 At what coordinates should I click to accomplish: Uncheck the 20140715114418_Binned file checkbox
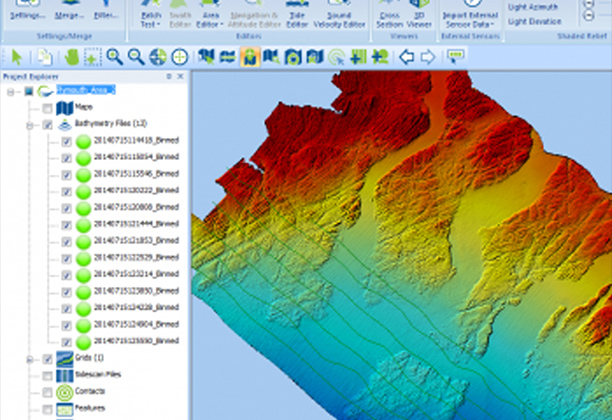66,142
